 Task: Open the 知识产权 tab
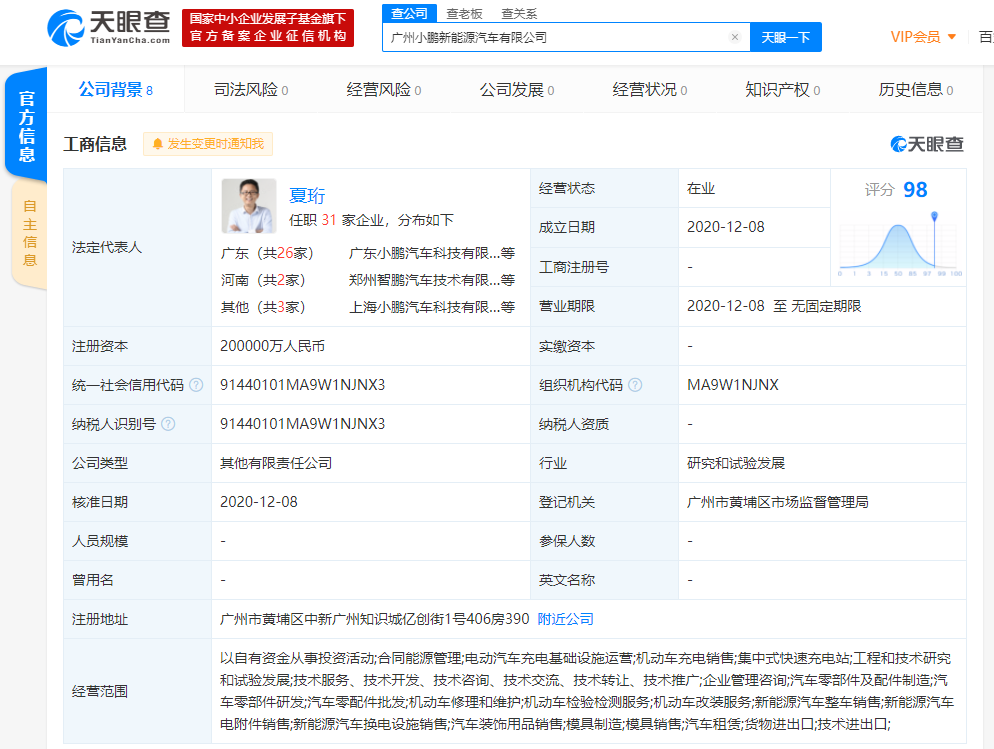pos(776,89)
